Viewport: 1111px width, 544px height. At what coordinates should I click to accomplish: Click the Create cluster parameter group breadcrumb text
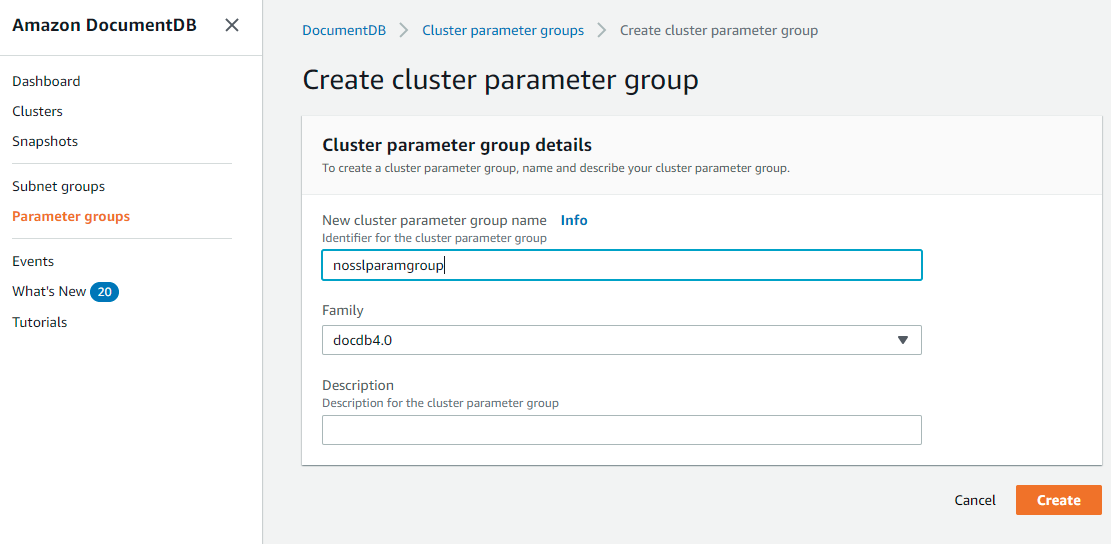tap(719, 30)
